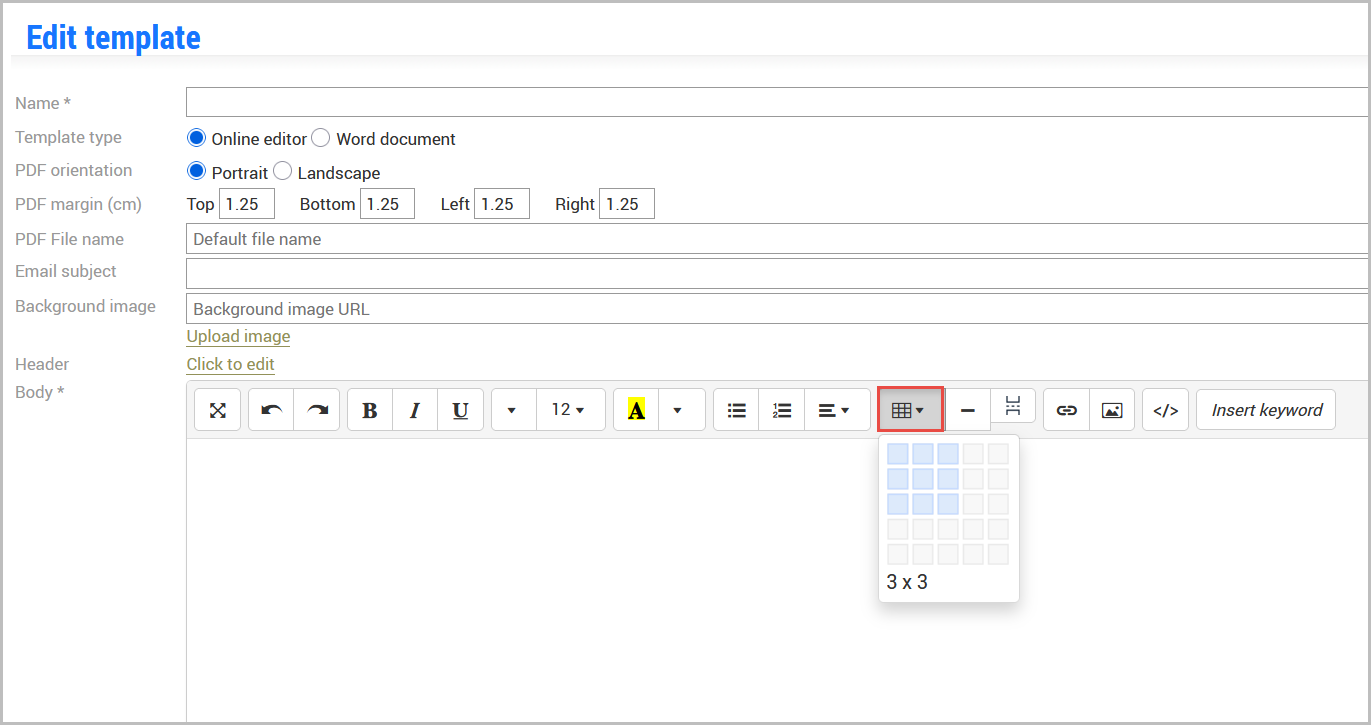
Task: Click the Top margin field
Action: coord(247,204)
